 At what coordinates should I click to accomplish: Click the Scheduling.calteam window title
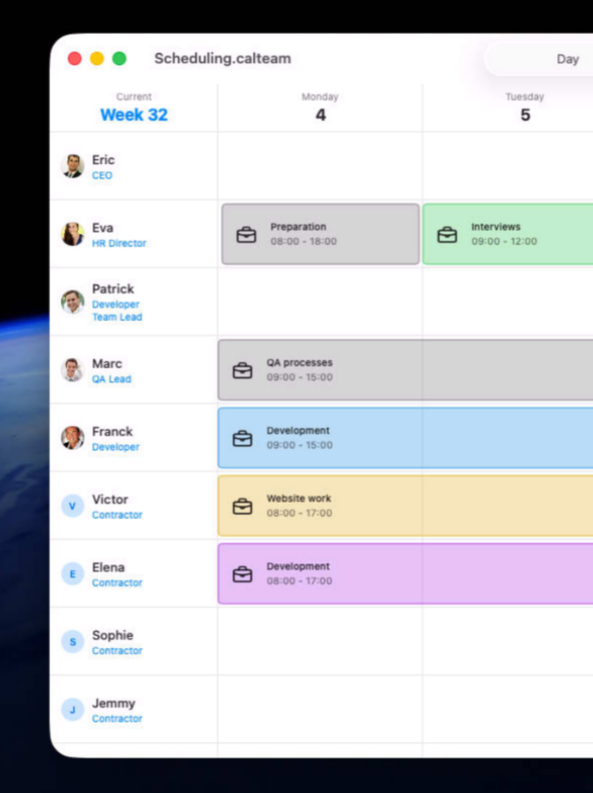click(222, 59)
